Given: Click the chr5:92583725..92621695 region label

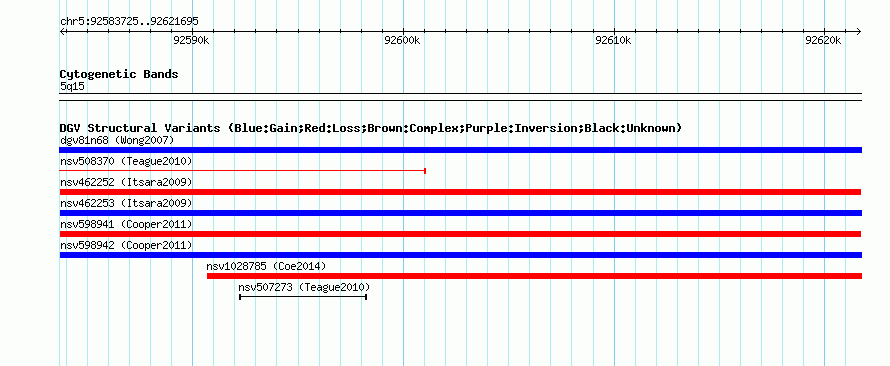Looking at the screenshot, I should [129, 22].
